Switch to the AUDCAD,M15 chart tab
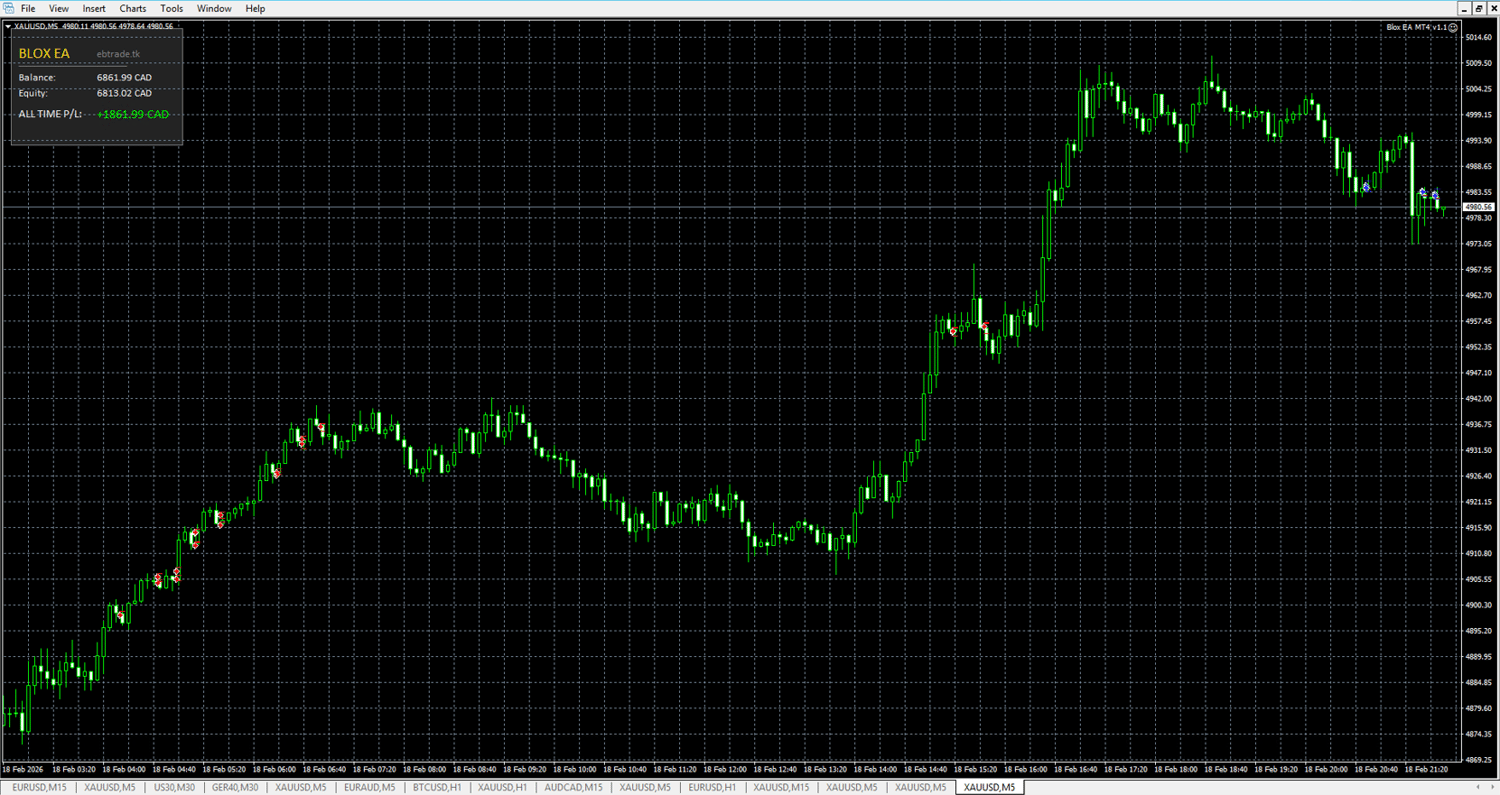The width and height of the screenshot is (1500, 795). [x=574, y=788]
